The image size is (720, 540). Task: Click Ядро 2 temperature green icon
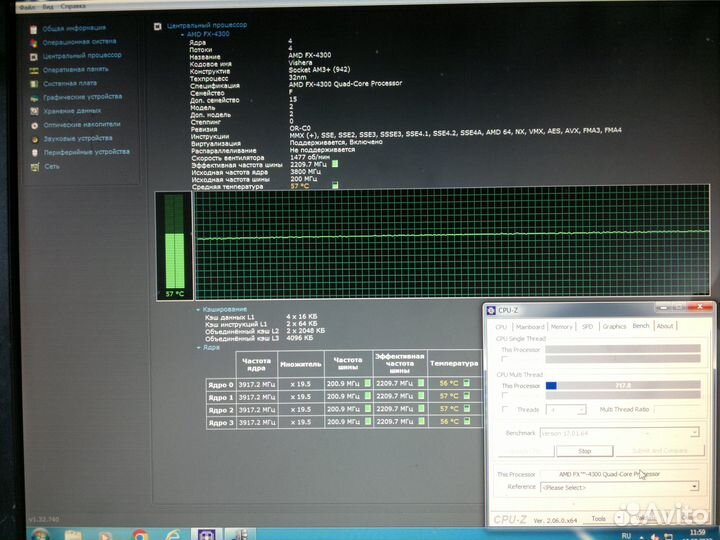[467, 409]
